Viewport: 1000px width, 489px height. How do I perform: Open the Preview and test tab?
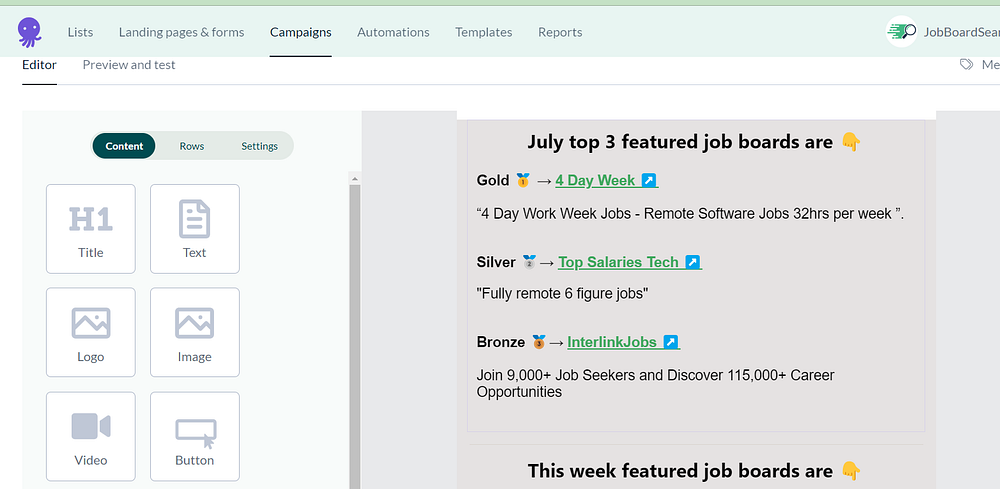[129, 65]
